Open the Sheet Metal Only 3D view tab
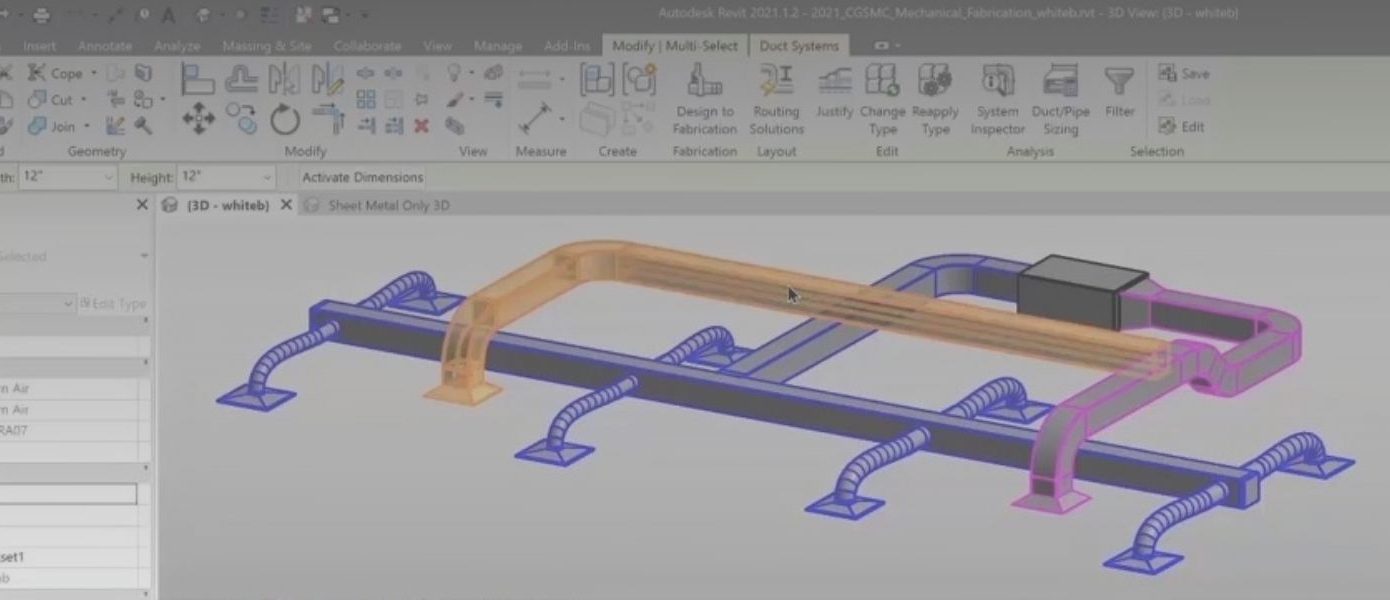This screenshot has height=600, width=1390. coord(390,204)
